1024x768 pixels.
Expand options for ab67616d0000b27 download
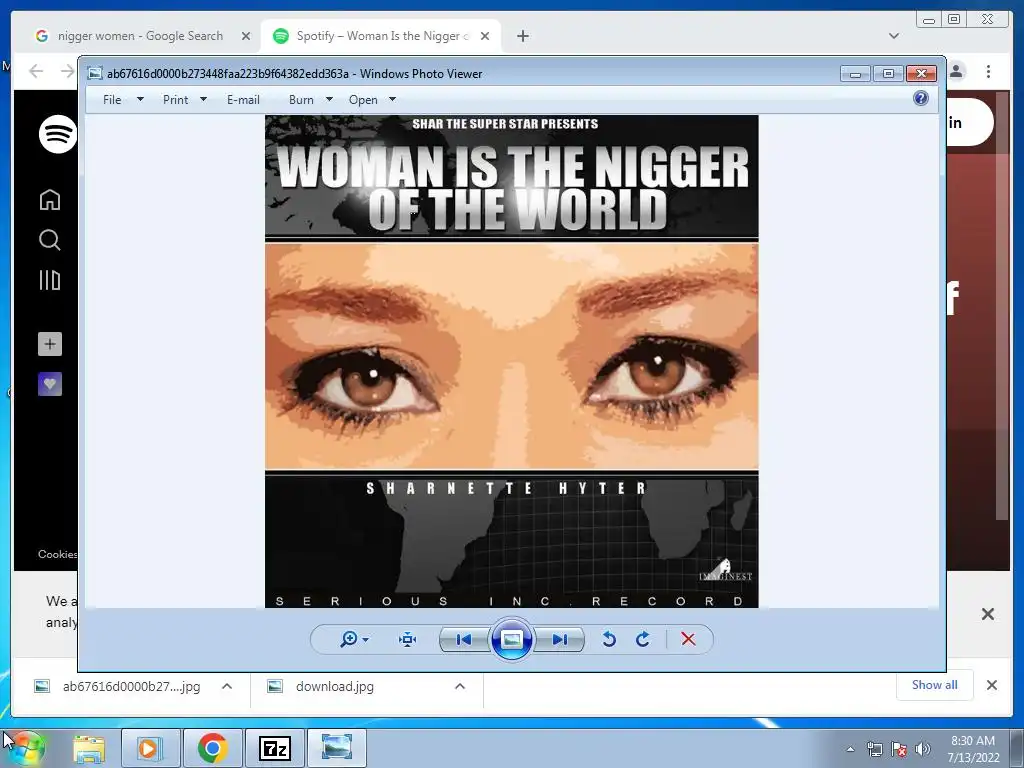(x=227, y=686)
